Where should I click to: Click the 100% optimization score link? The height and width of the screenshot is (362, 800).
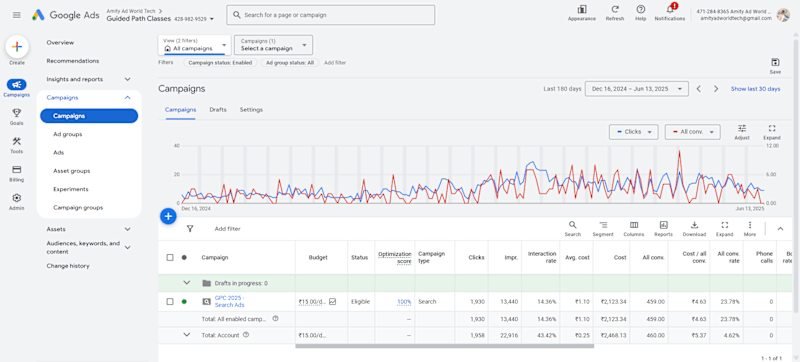pyautogui.click(x=404, y=302)
